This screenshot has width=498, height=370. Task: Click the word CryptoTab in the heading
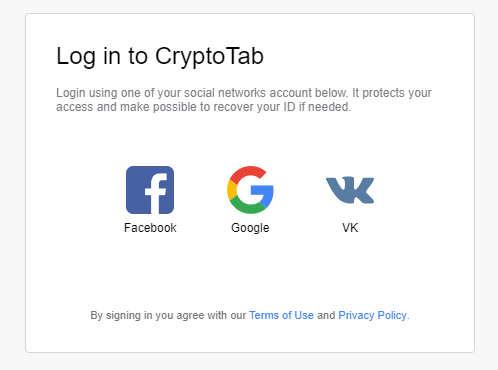[x=209, y=56]
